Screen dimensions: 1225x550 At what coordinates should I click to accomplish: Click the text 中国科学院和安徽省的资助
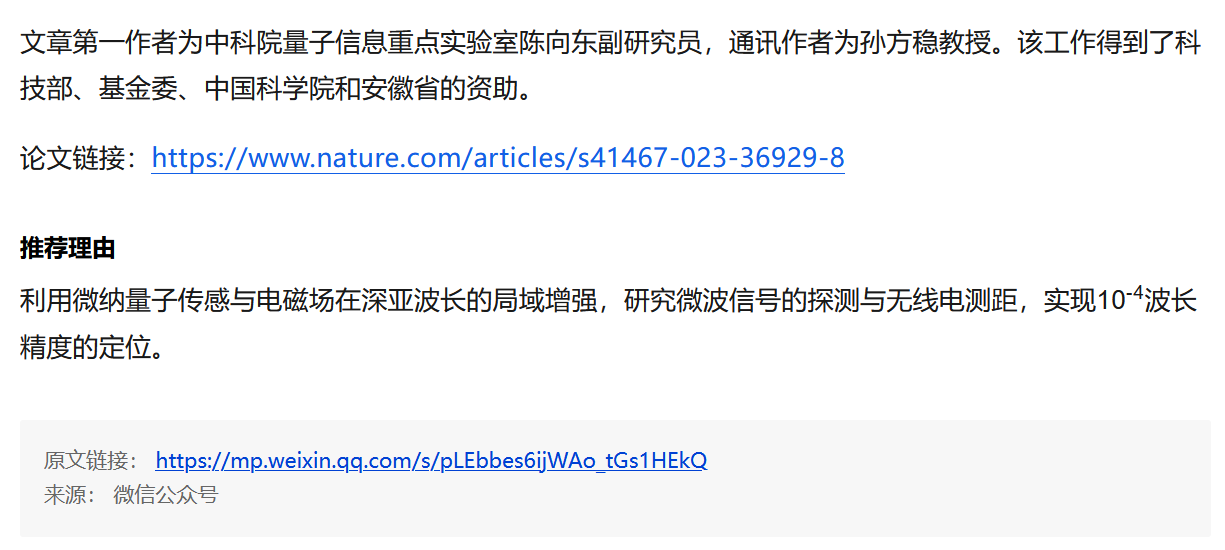pos(362,90)
